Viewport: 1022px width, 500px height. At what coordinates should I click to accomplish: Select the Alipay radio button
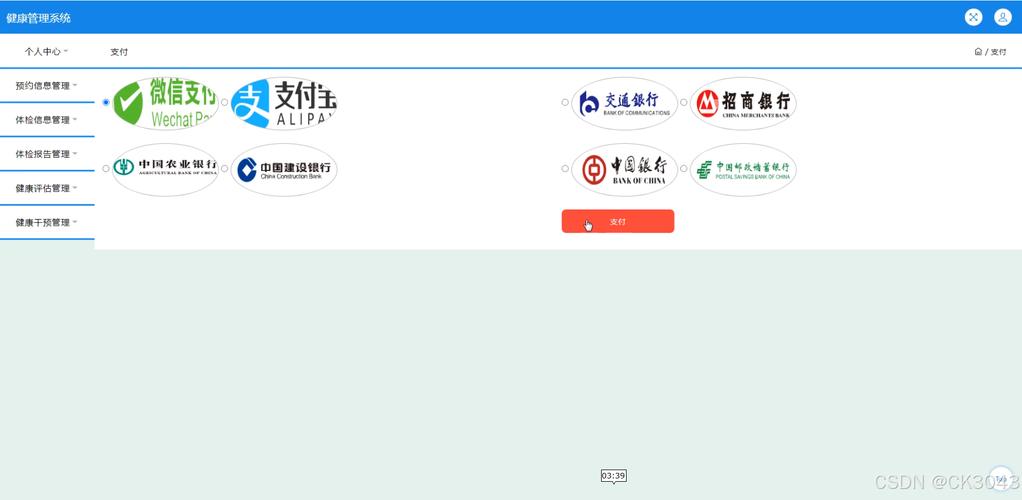point(225,102)
